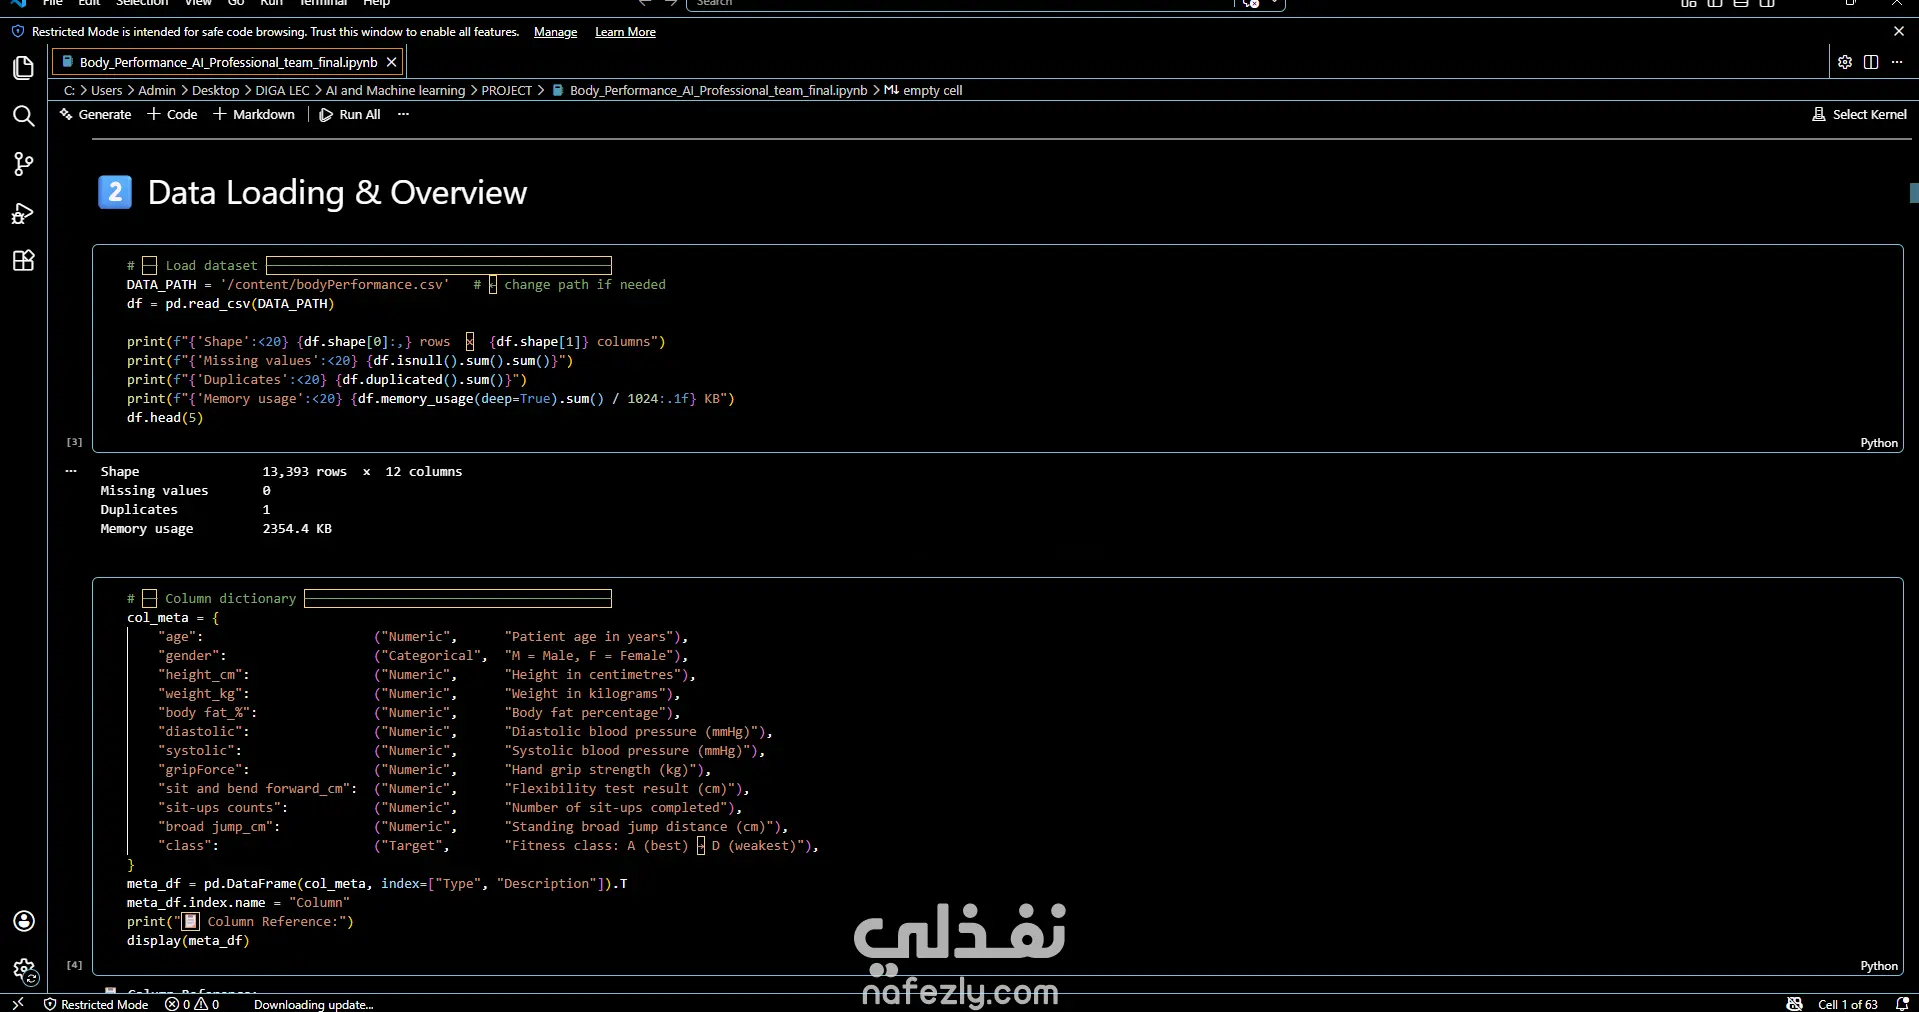Click execution count [3] label
The image size is (1919, 1012).
(x=74, y=442)
